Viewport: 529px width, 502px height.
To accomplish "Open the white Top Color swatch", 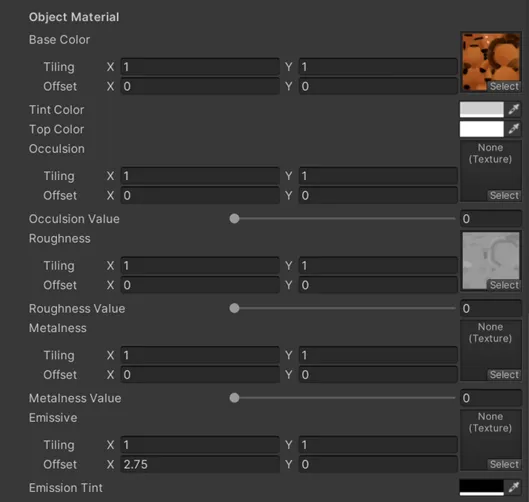I will pyautogui.click(x=481, y=129).
